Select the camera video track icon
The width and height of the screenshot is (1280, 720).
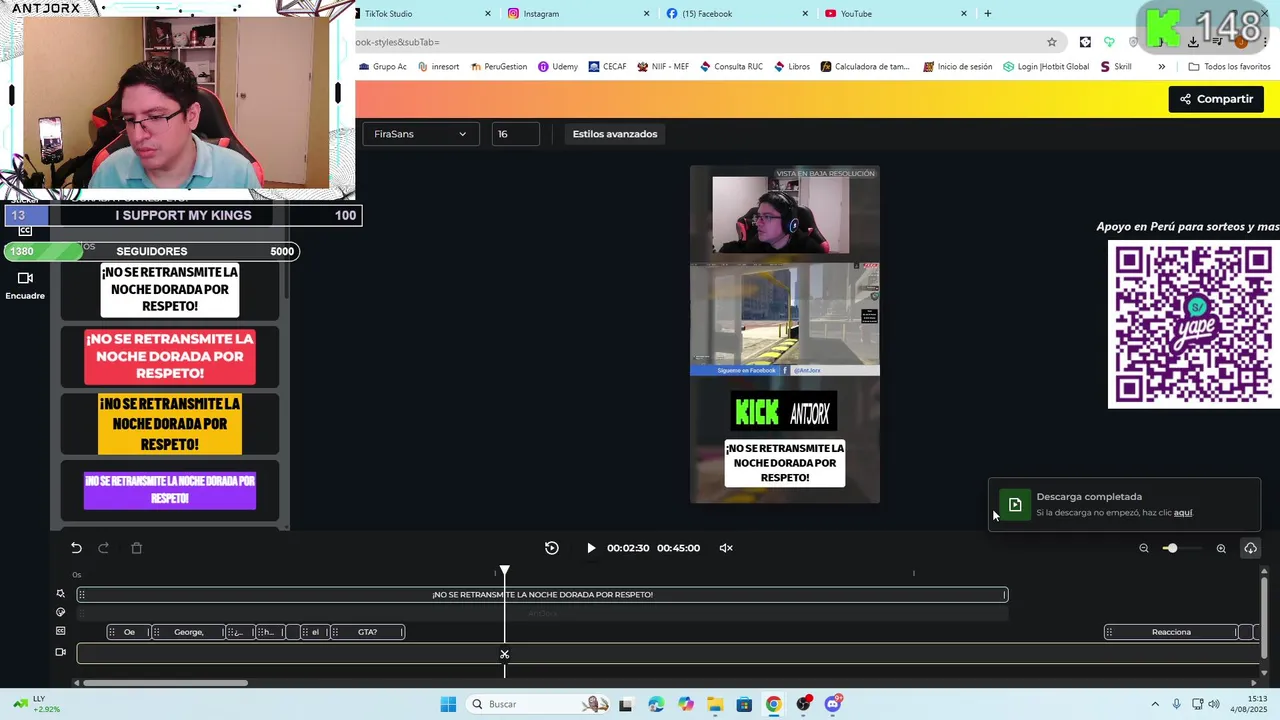coord(60,652)
